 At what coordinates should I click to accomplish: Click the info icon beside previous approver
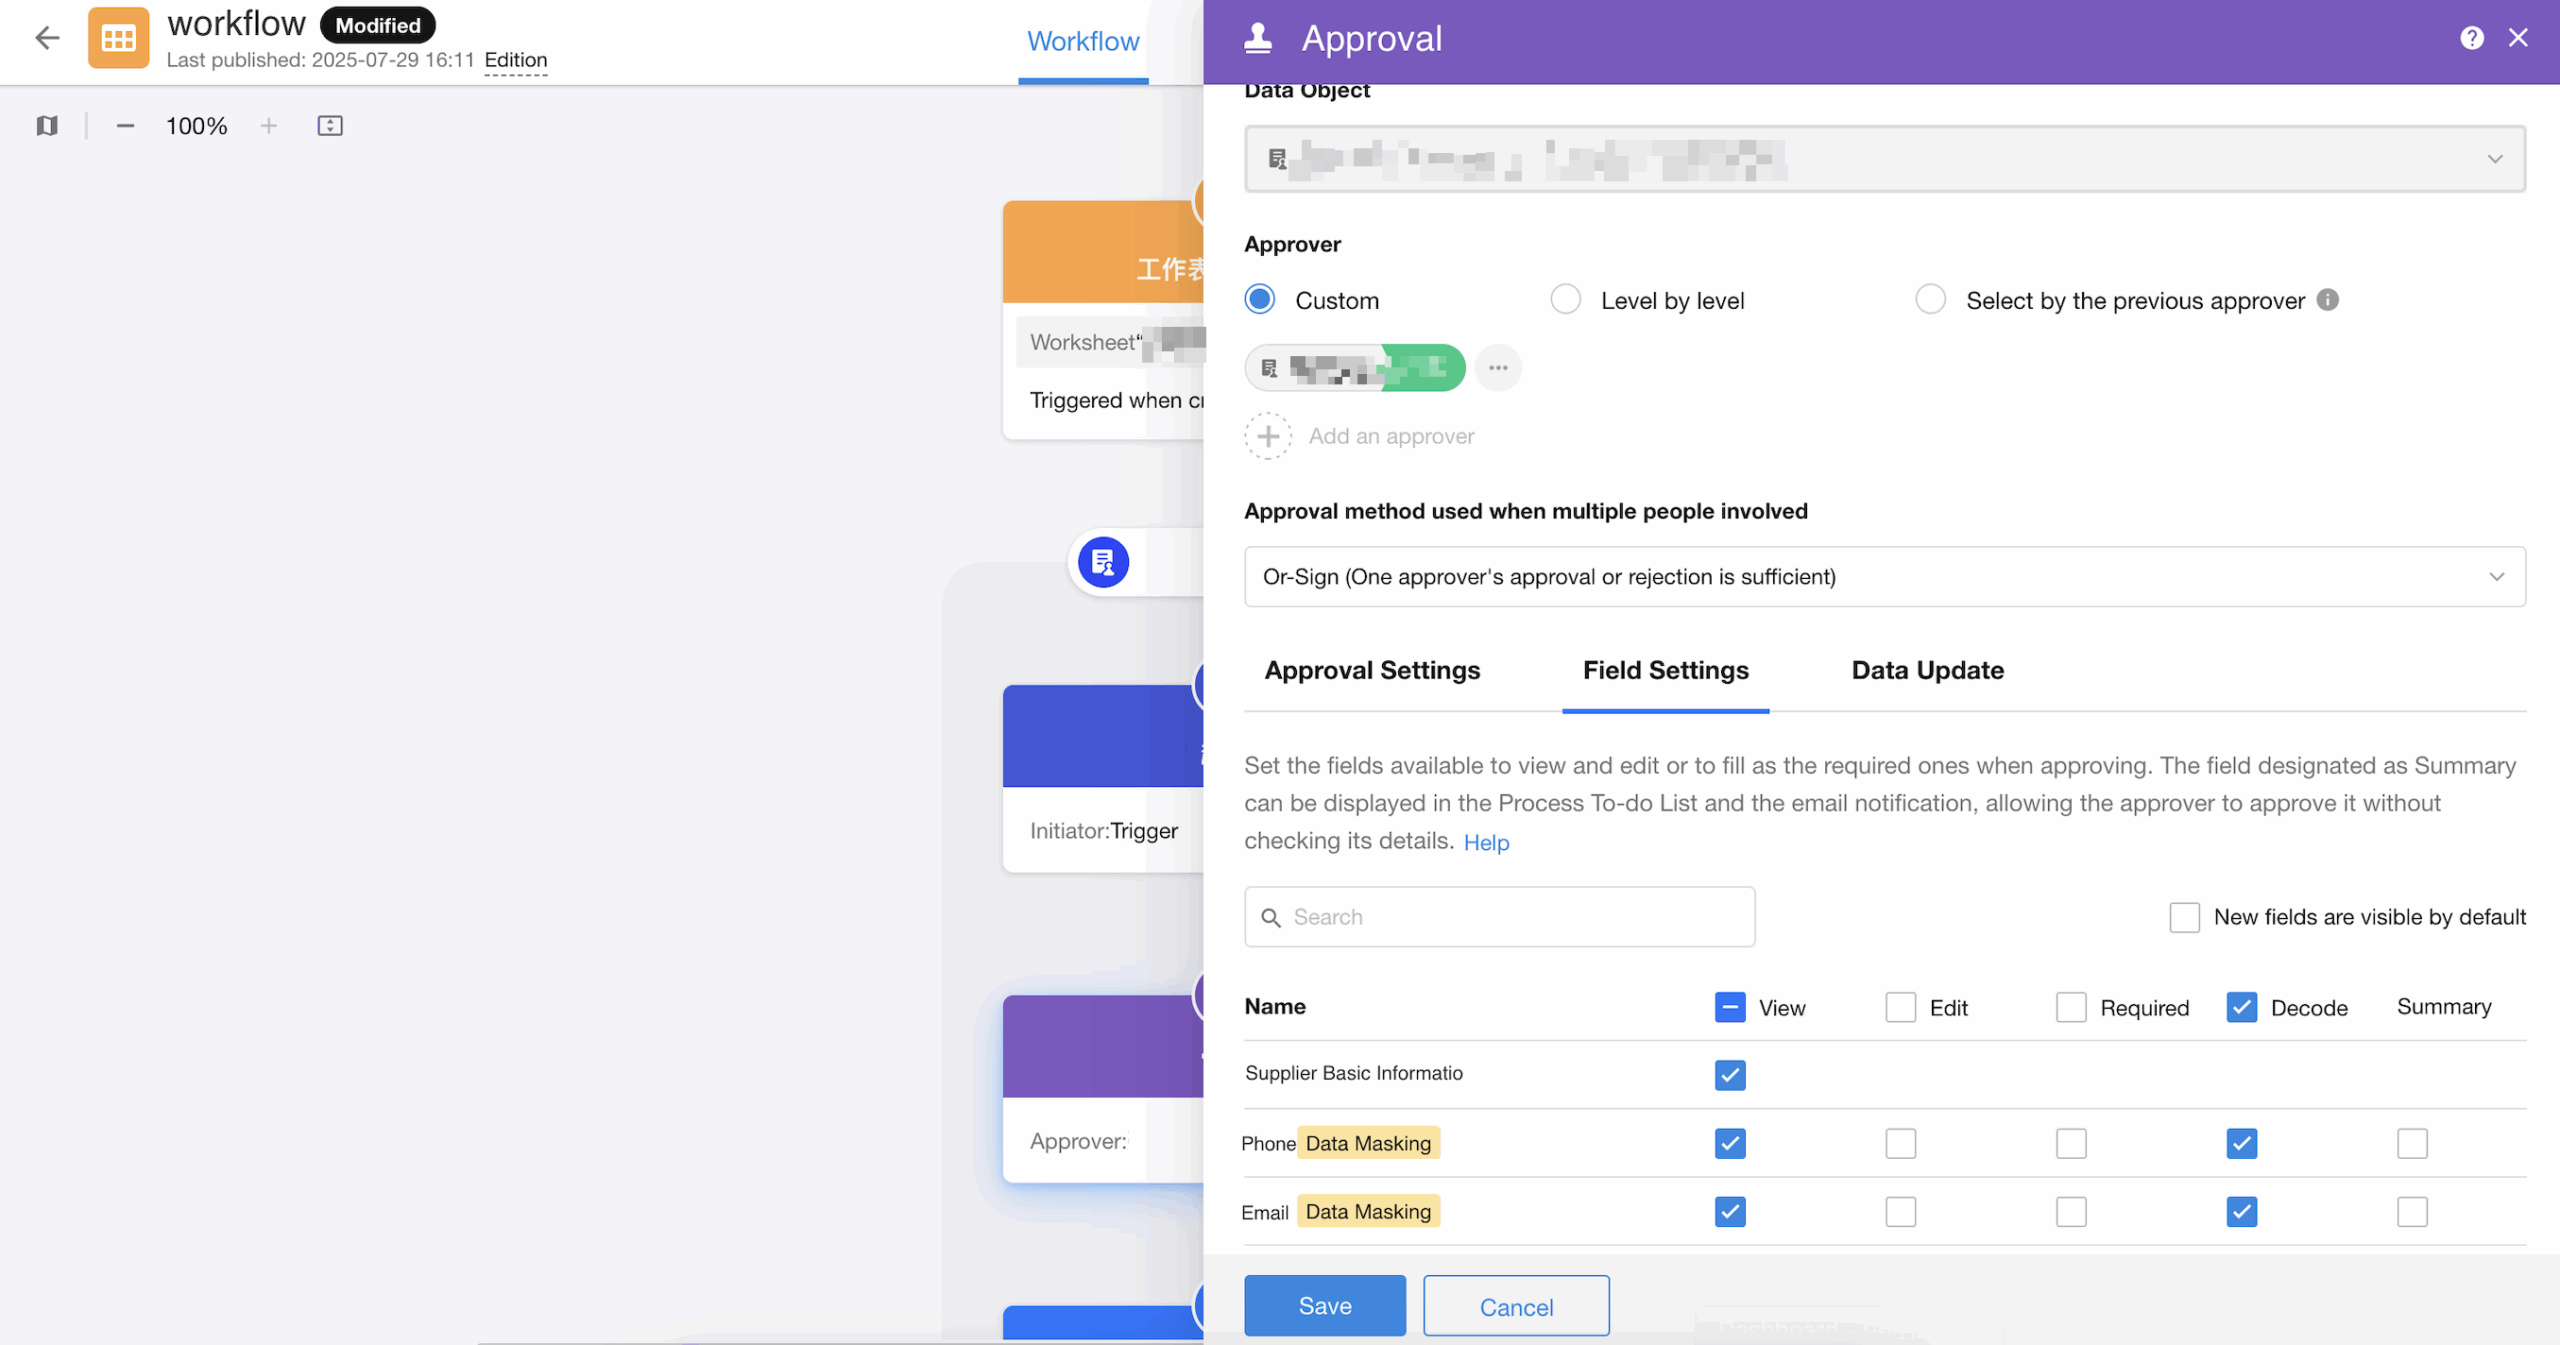[2328, 300]
